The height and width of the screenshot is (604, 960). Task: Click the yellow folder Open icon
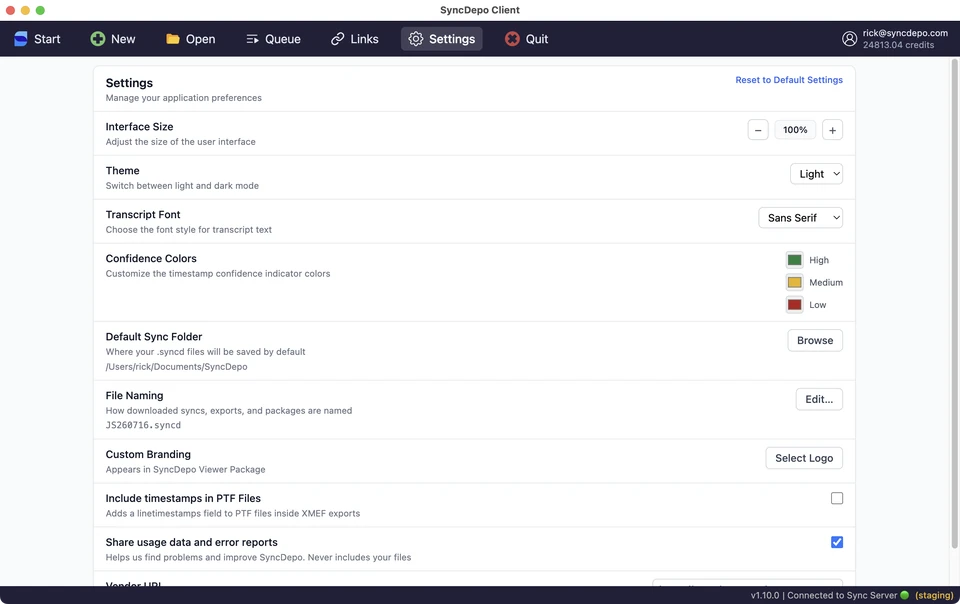173,39
